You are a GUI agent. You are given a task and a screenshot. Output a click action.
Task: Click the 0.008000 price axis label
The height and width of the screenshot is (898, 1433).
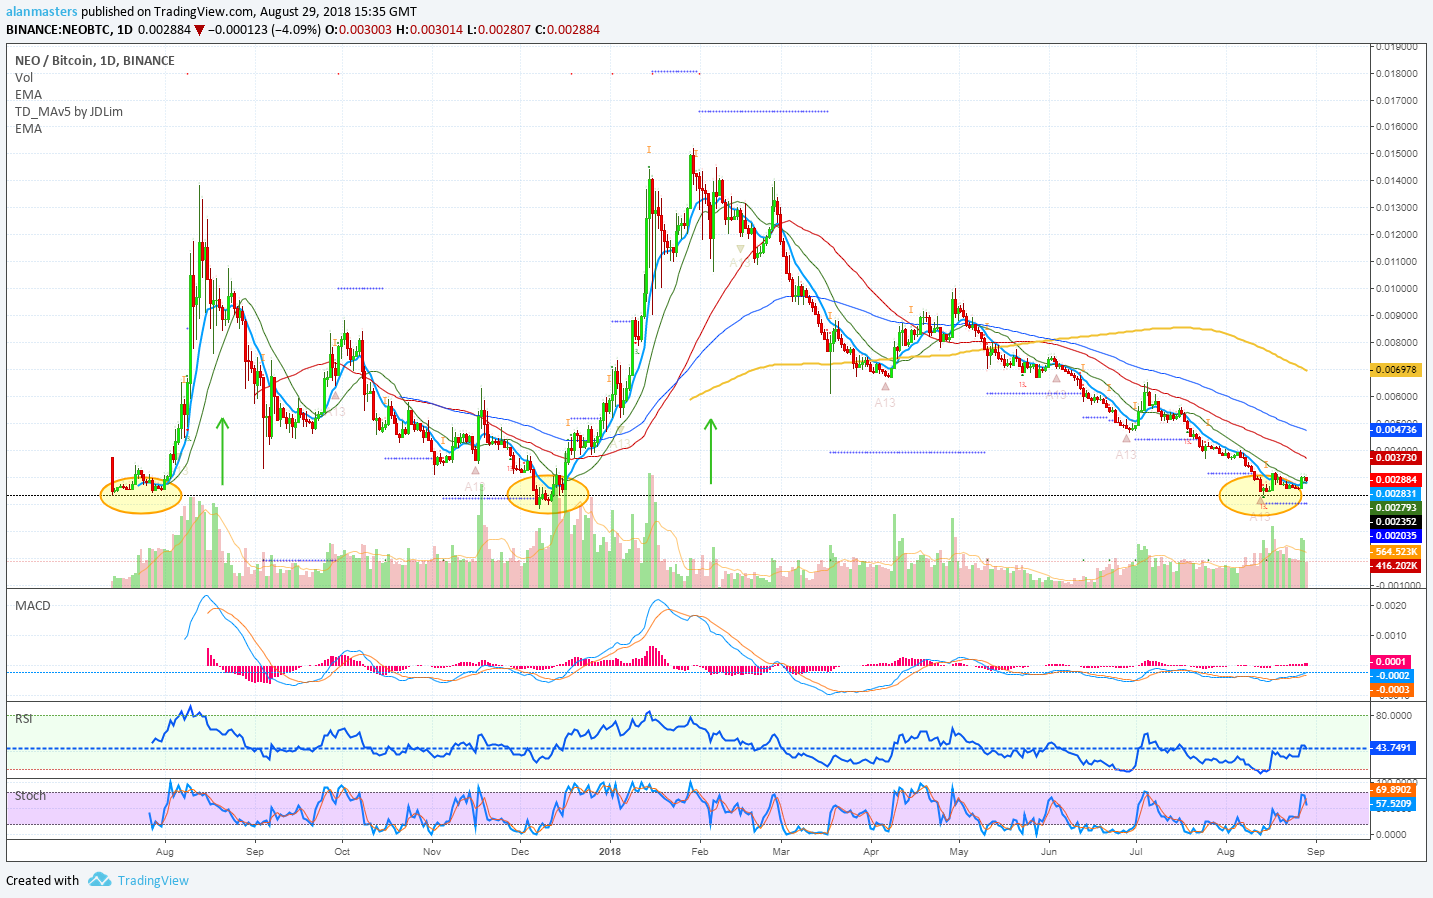coord(1396,343)
